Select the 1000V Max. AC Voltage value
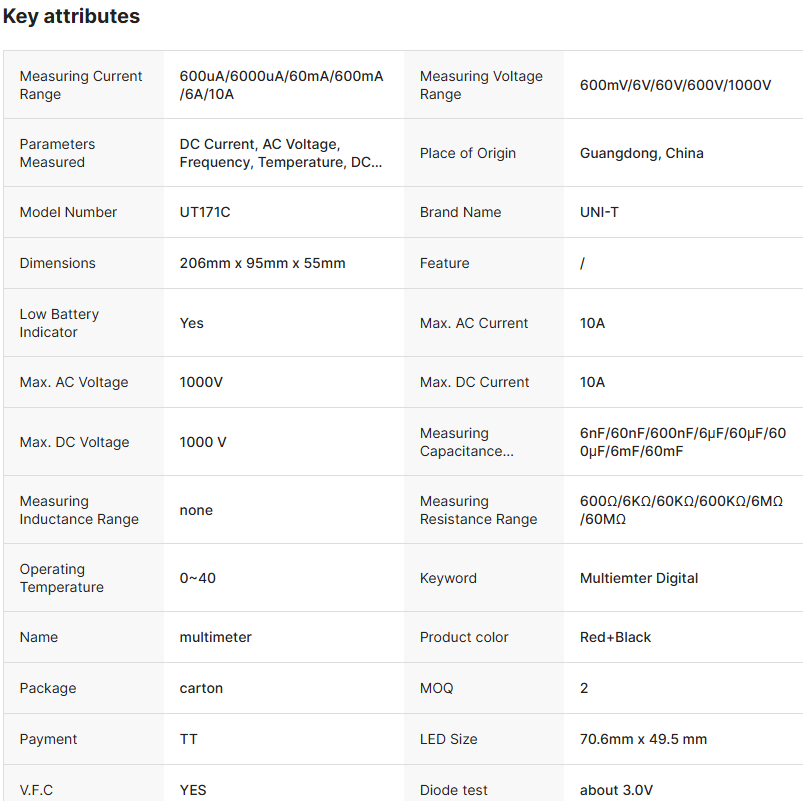The image size is (803, 801). point(201,382)
